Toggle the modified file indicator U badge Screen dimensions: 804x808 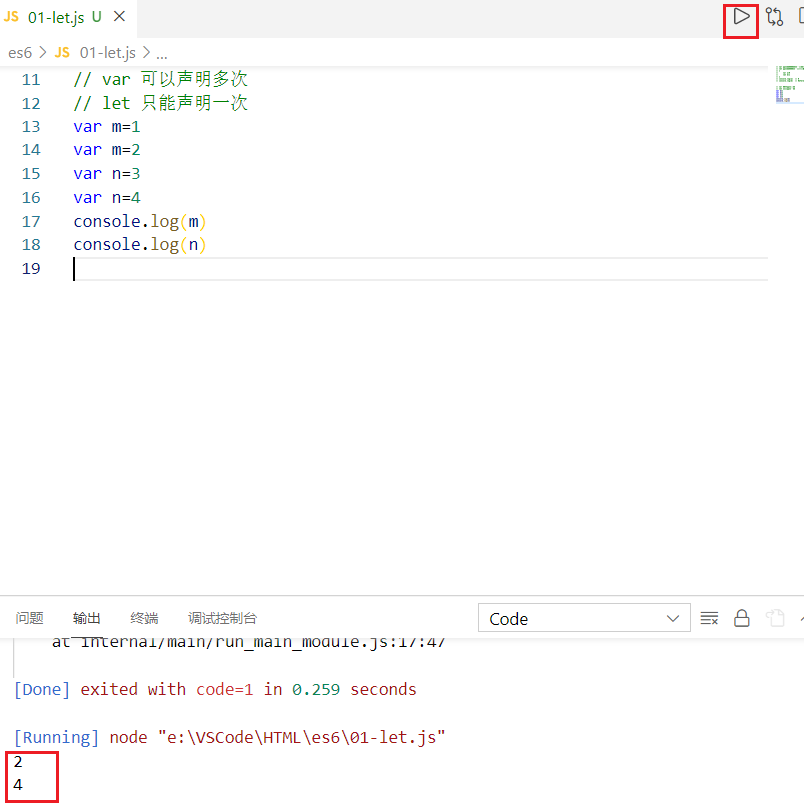(x=98, y=17)
